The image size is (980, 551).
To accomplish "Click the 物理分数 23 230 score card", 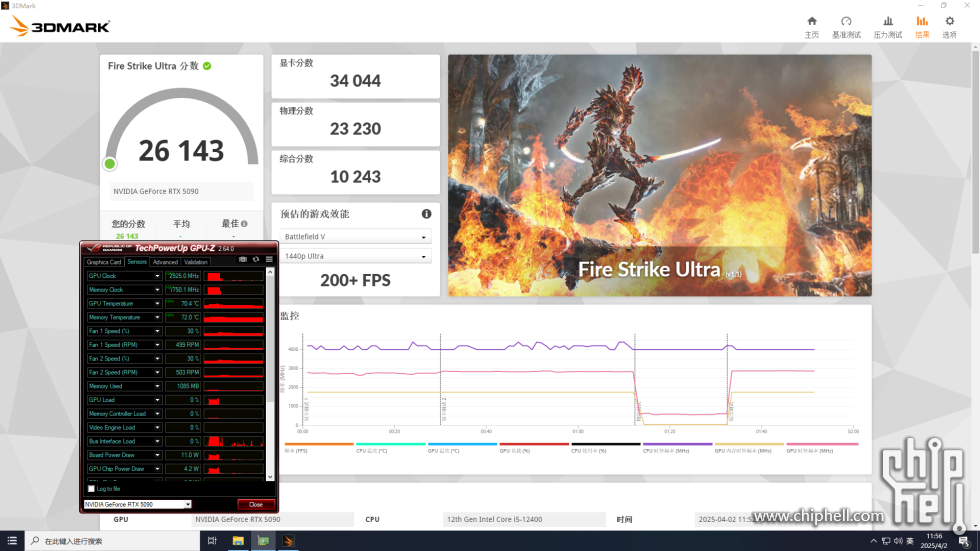I will click(x=356, y=124).
